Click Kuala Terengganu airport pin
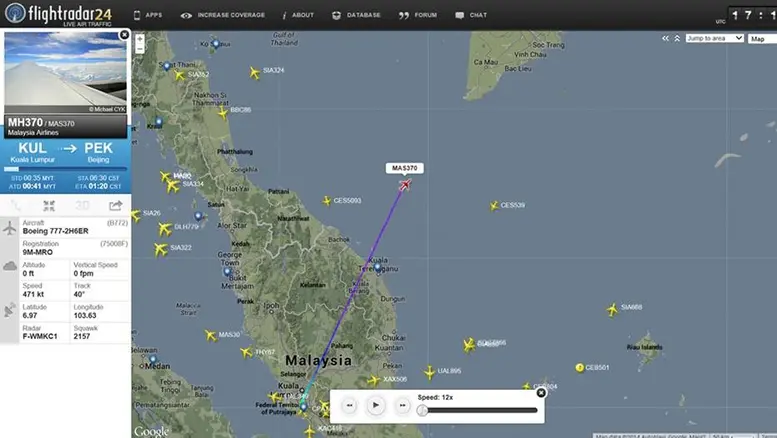 click(378, 268)
